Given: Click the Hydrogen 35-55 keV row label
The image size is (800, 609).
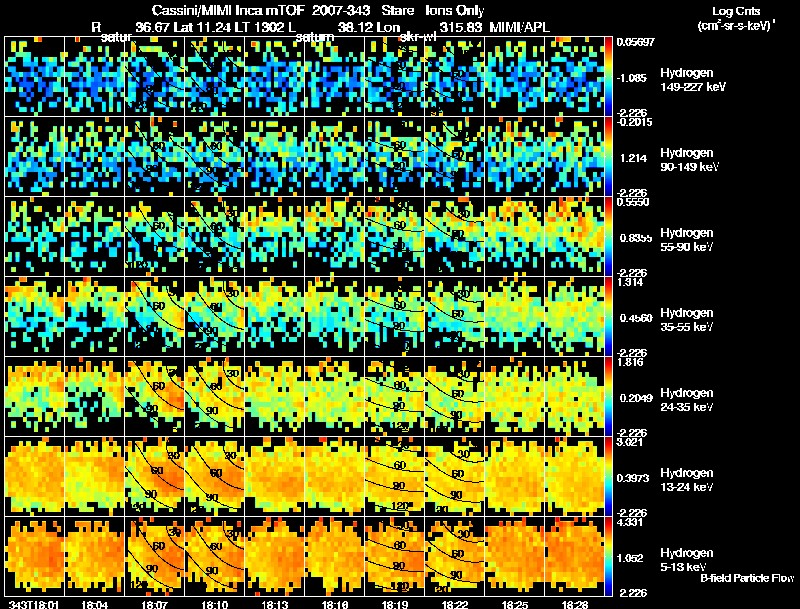Looking at the screenshot, I should click(687, 320).
